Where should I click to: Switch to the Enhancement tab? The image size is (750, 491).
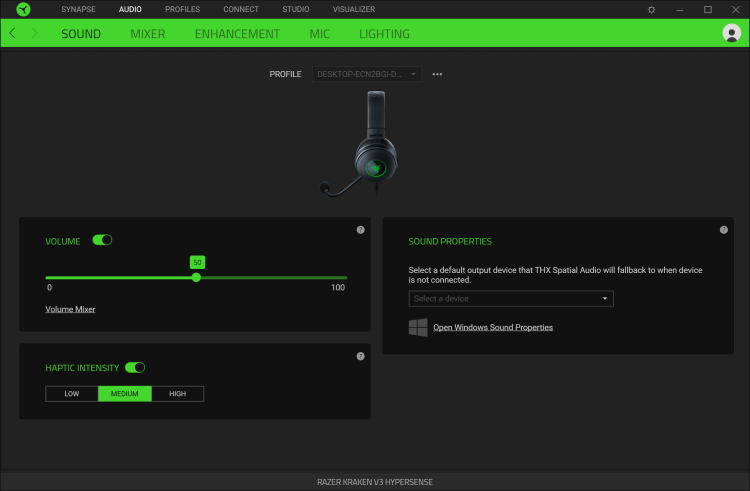[x=237, y=34]
